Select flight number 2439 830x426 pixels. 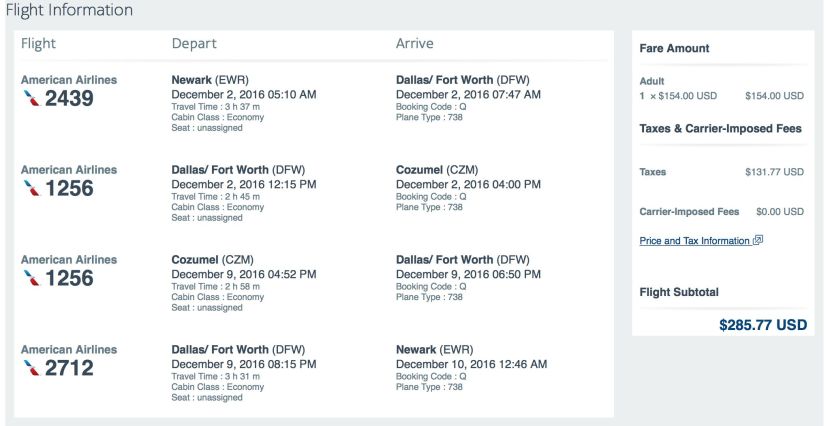coord(69,98)
